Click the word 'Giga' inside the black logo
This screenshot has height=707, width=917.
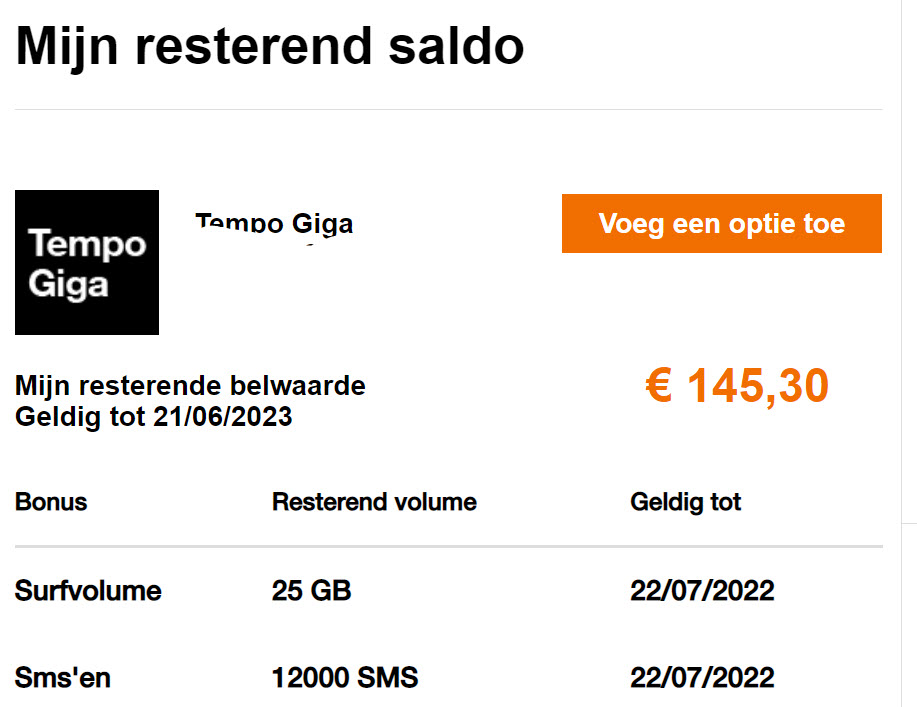68,285
